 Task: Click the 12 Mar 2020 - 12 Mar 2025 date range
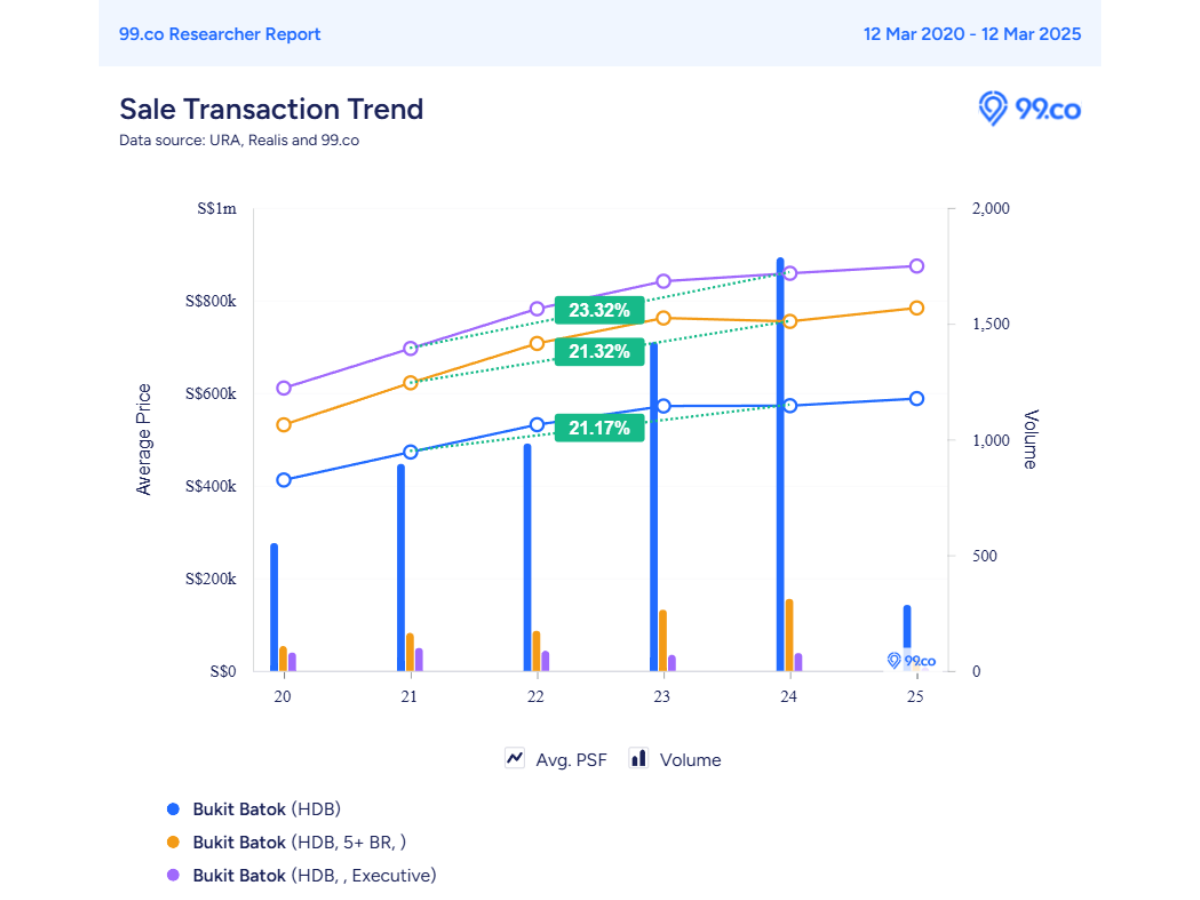point(972,34)
